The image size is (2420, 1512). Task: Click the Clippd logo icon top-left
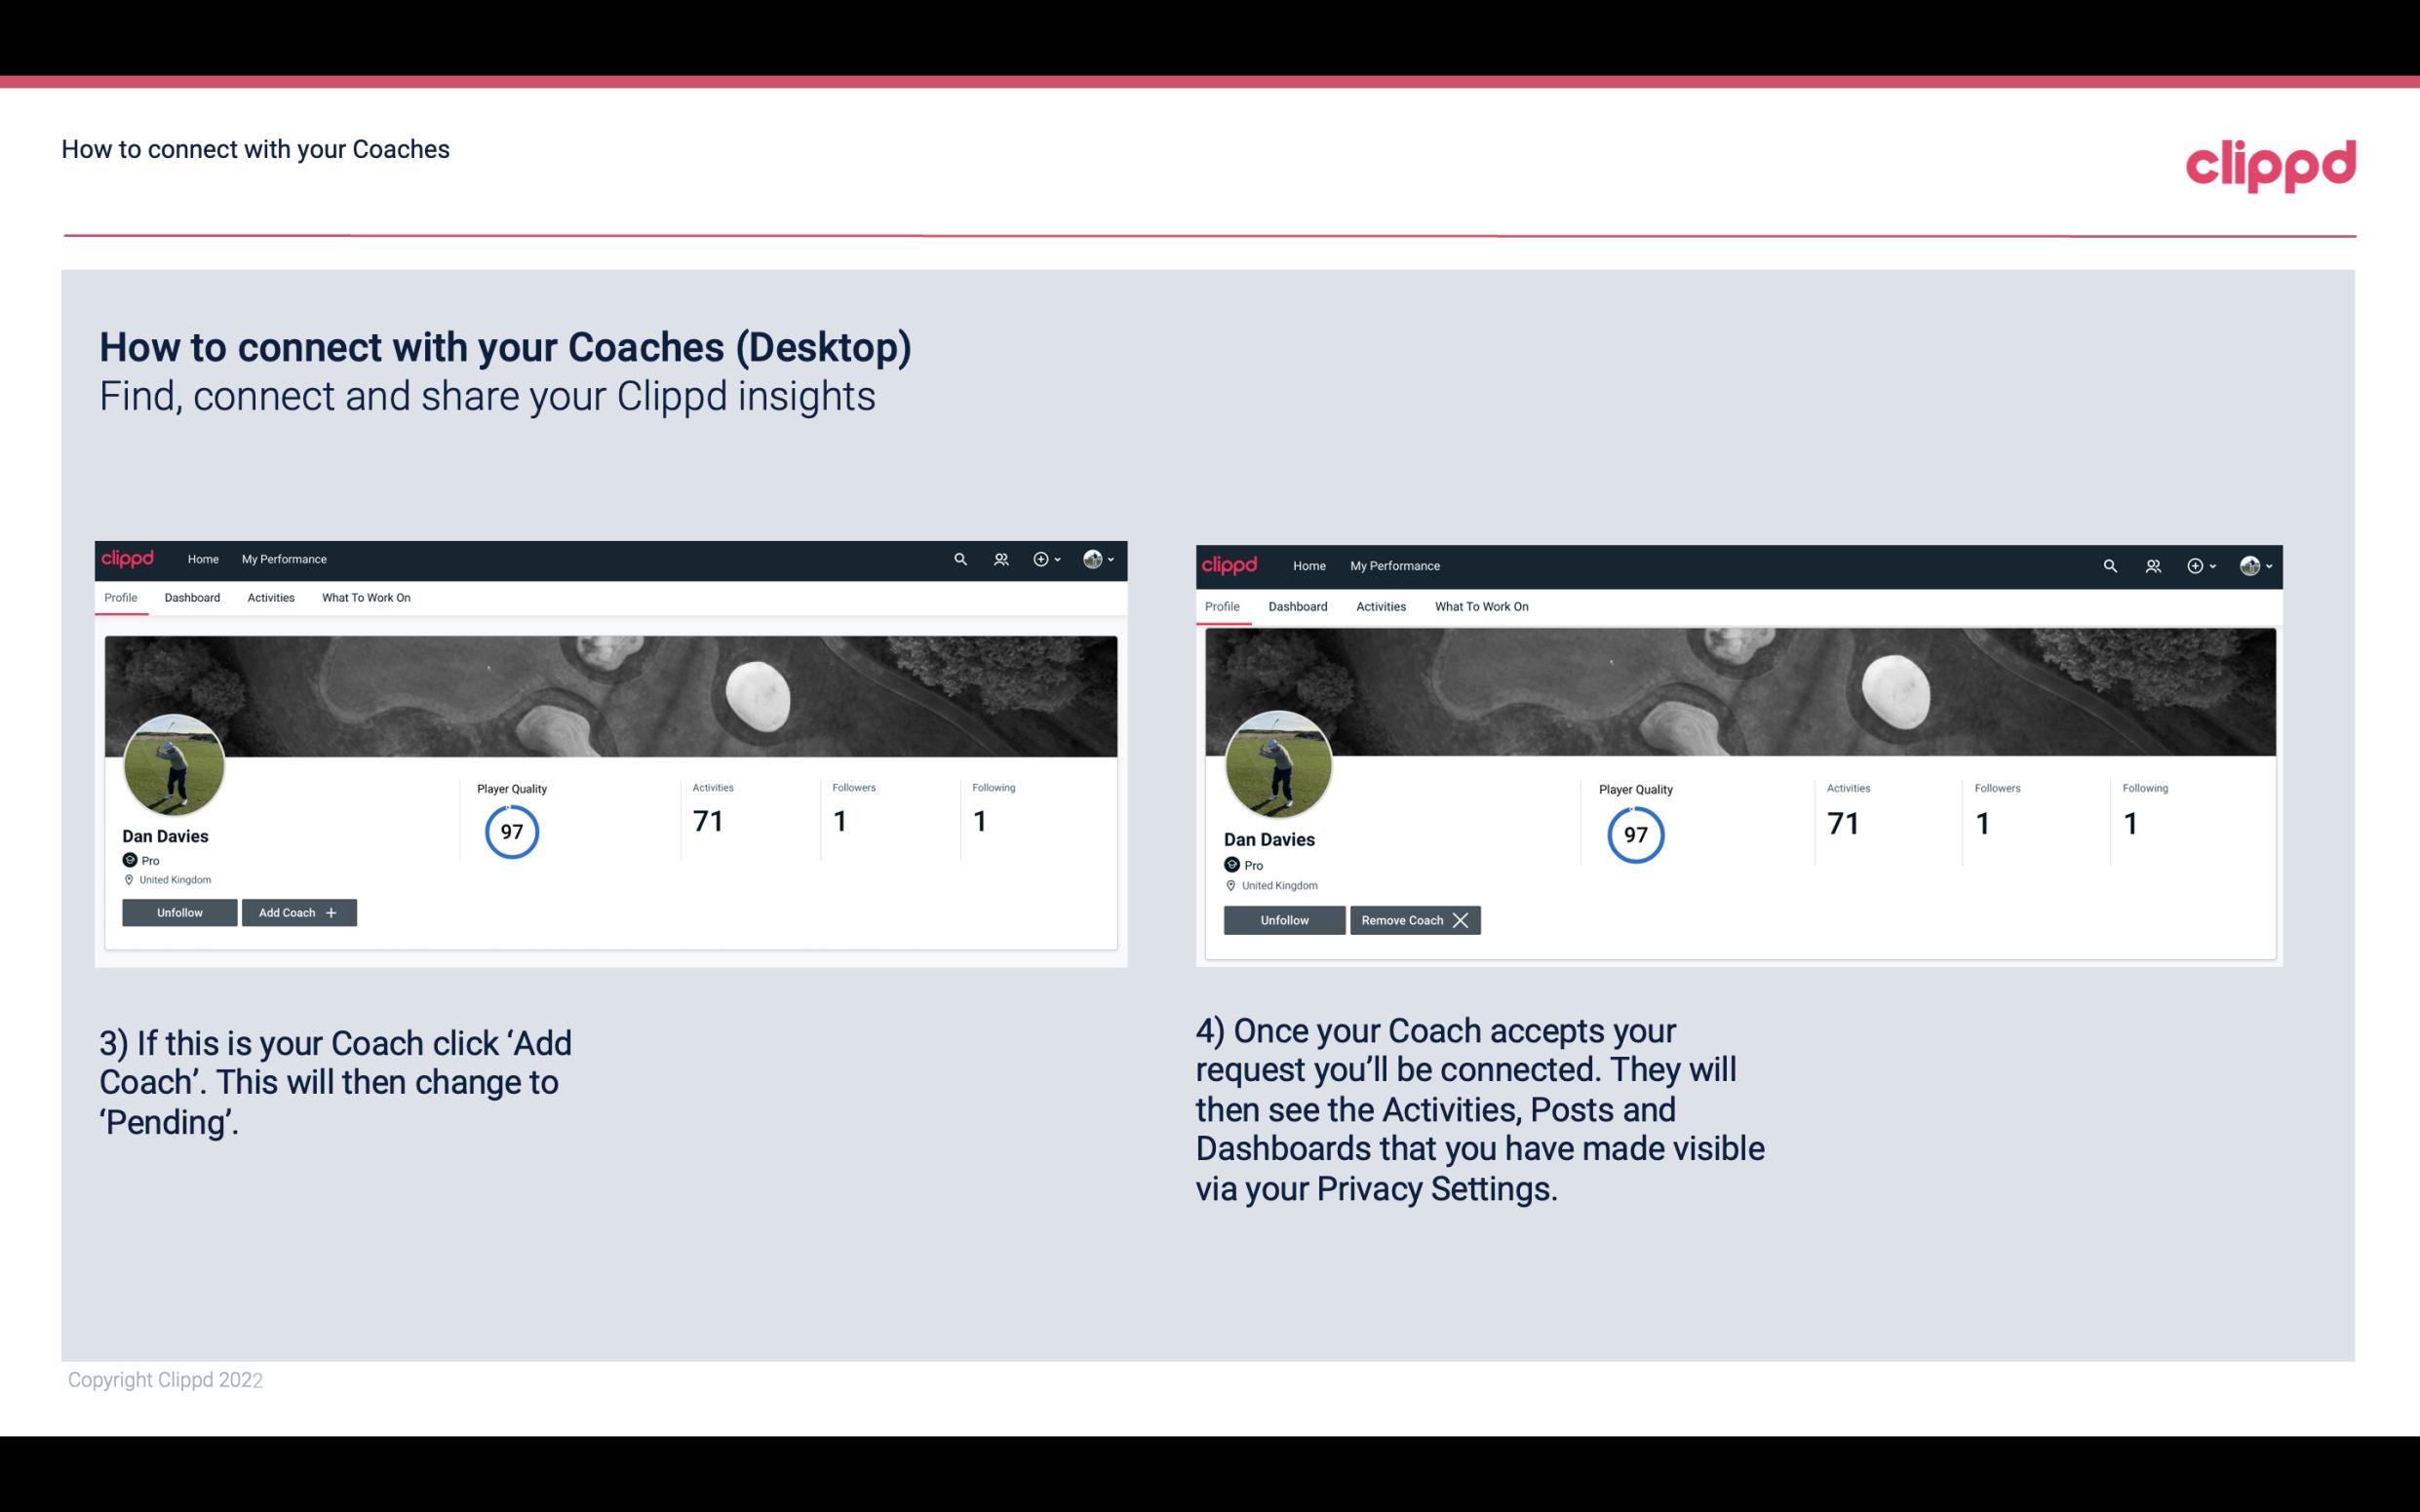tap(129, 558)
